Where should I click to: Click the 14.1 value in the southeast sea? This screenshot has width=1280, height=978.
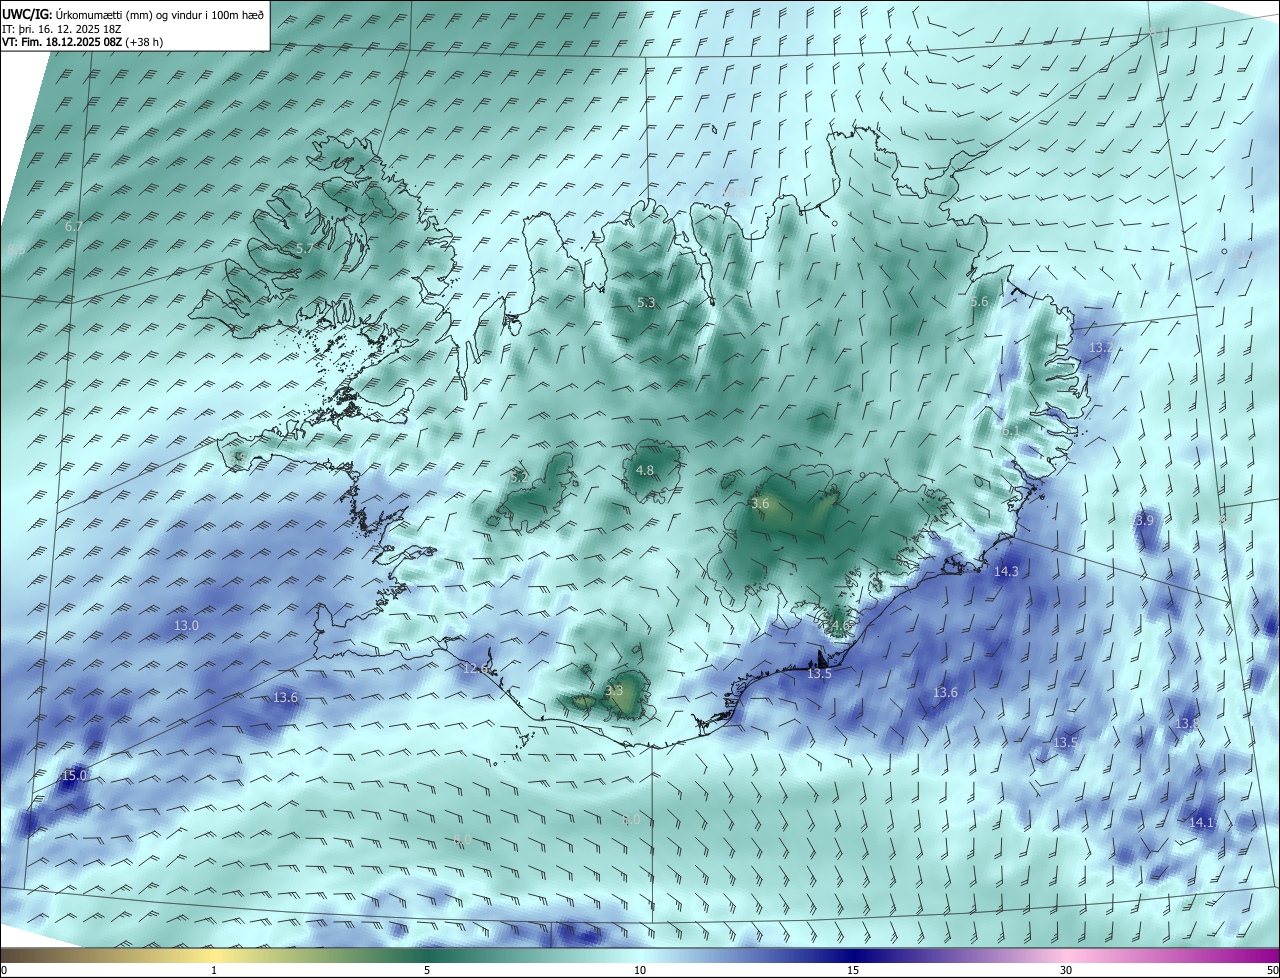pyautogui.click(x=1201, y=823)
